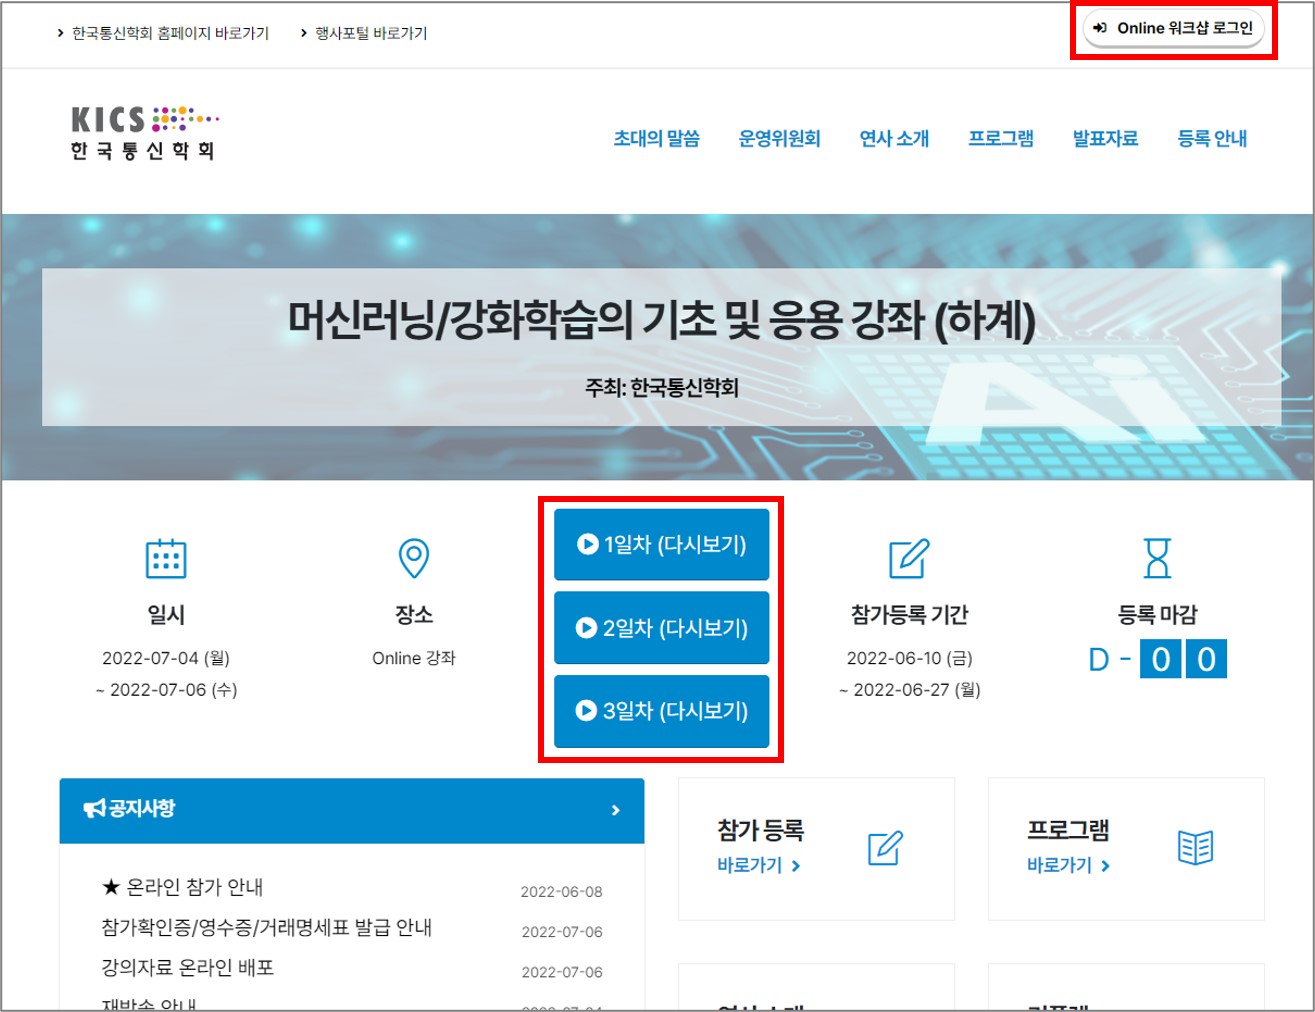Click the calendar icon above 일시

point(166,558)
